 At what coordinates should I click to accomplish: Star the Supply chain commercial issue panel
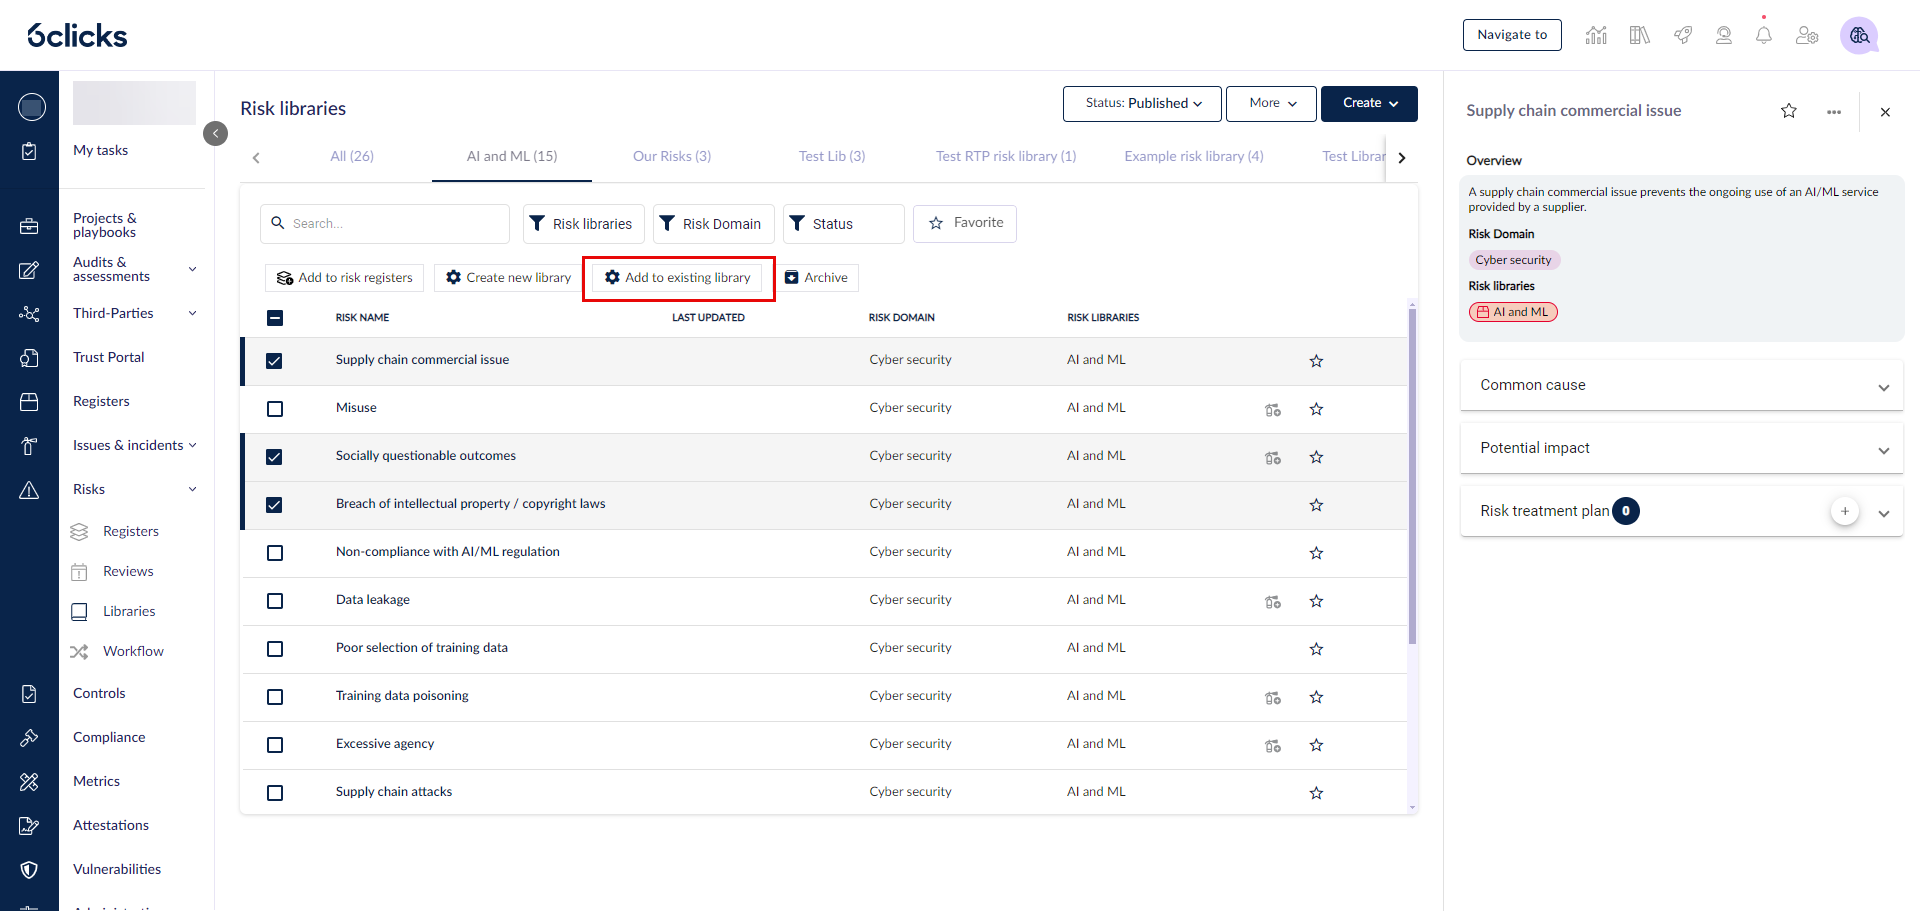[1788, 111]
